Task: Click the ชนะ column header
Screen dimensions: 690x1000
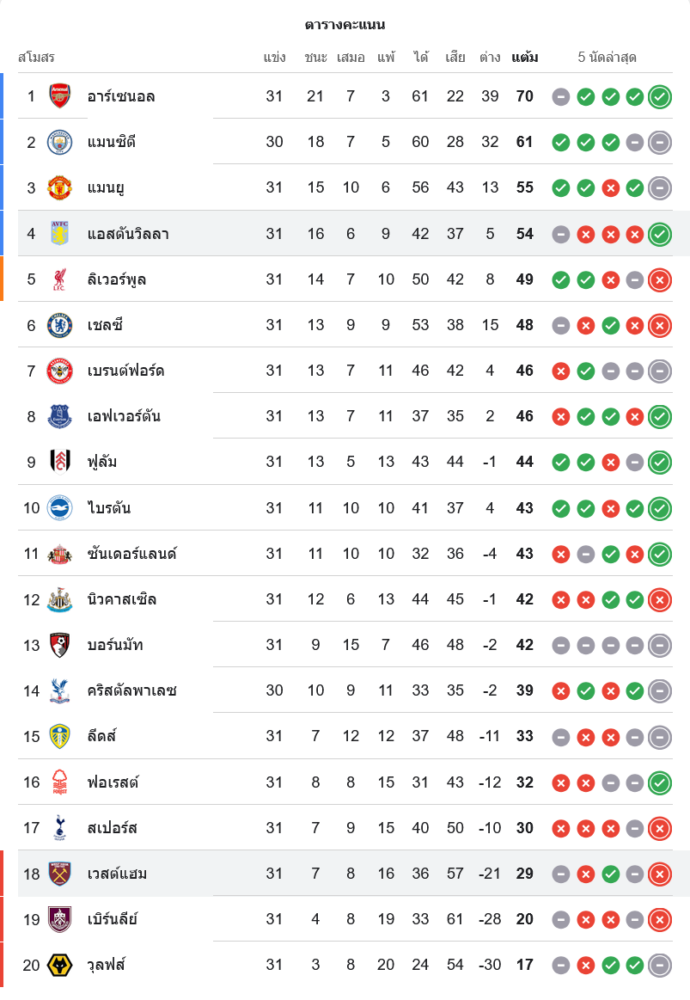Action: pos(316,57)
